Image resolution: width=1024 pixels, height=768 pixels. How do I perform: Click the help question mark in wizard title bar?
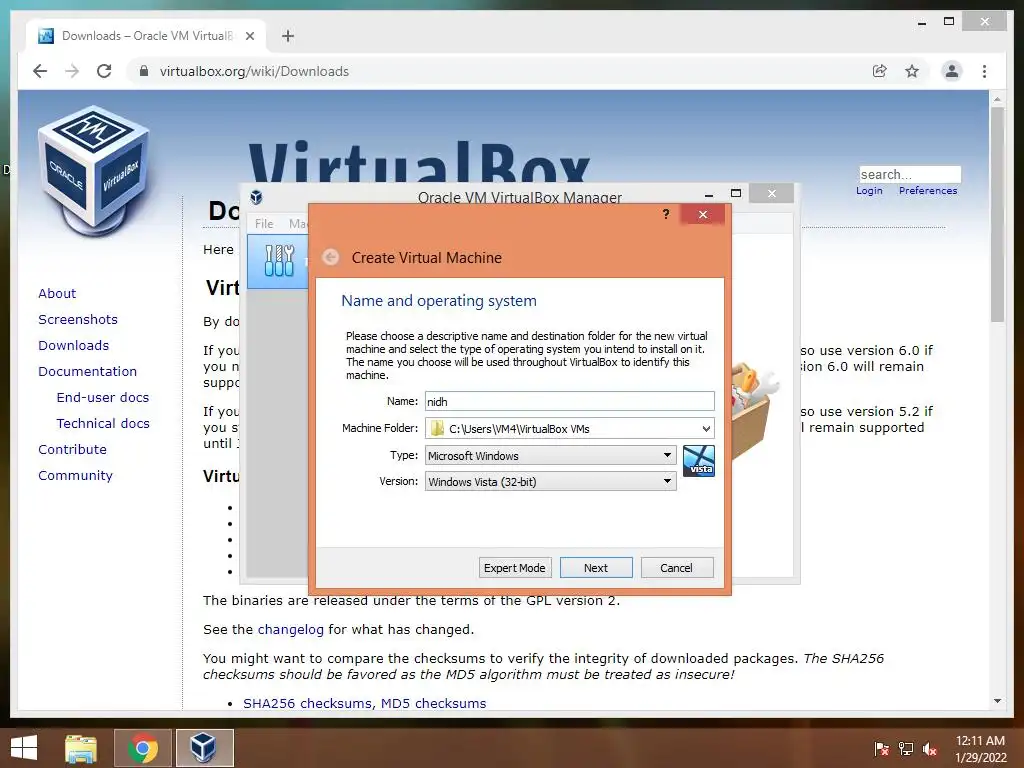tap(665, 214)
